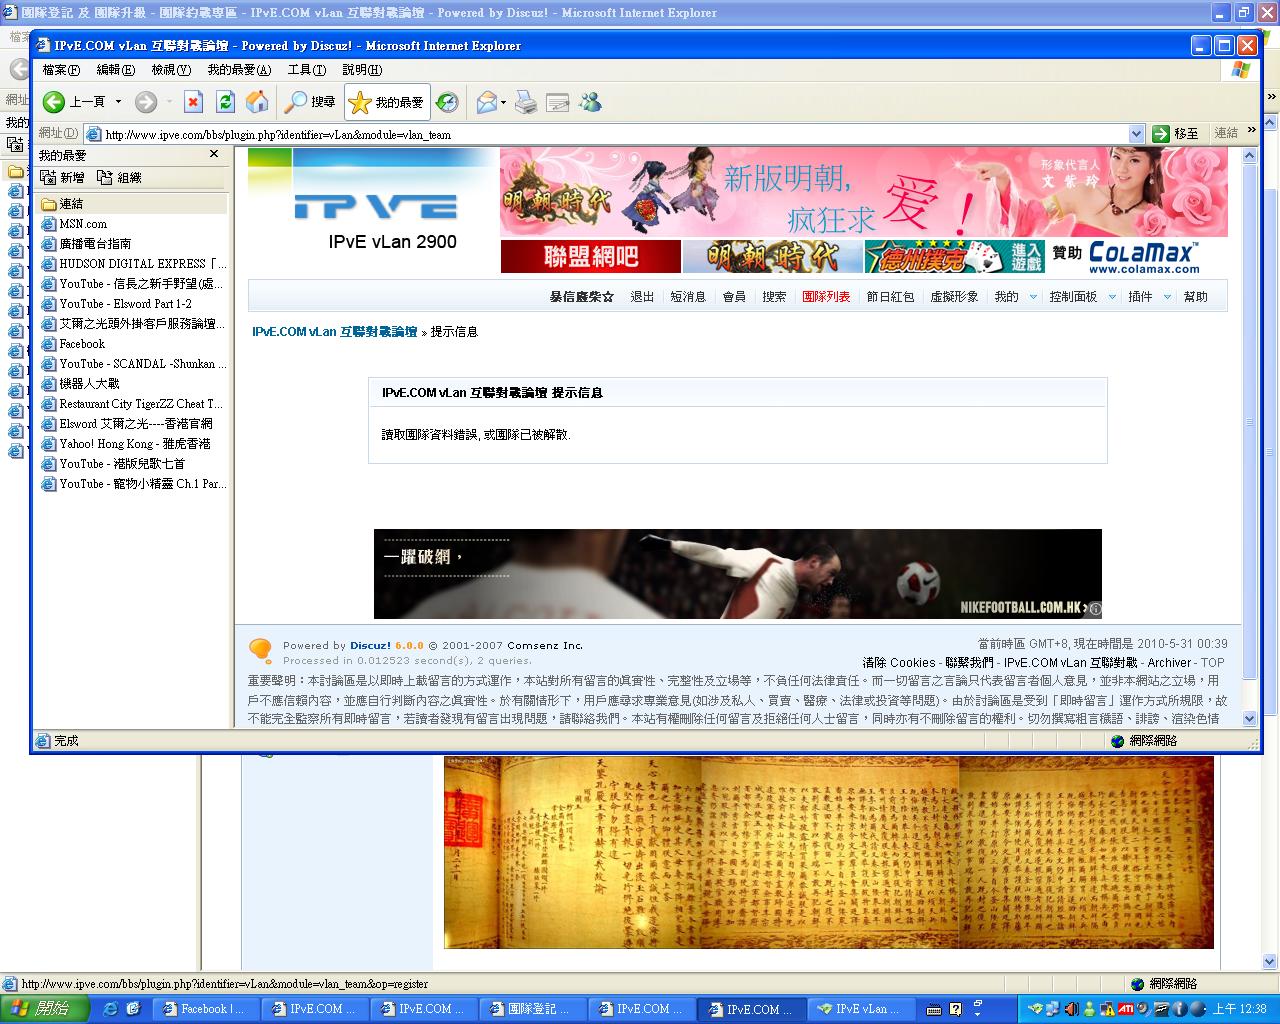Viewport: 1280px width, 1024px height.
Task: Click 組織 in the favorites panel
Action: [120, 178]
